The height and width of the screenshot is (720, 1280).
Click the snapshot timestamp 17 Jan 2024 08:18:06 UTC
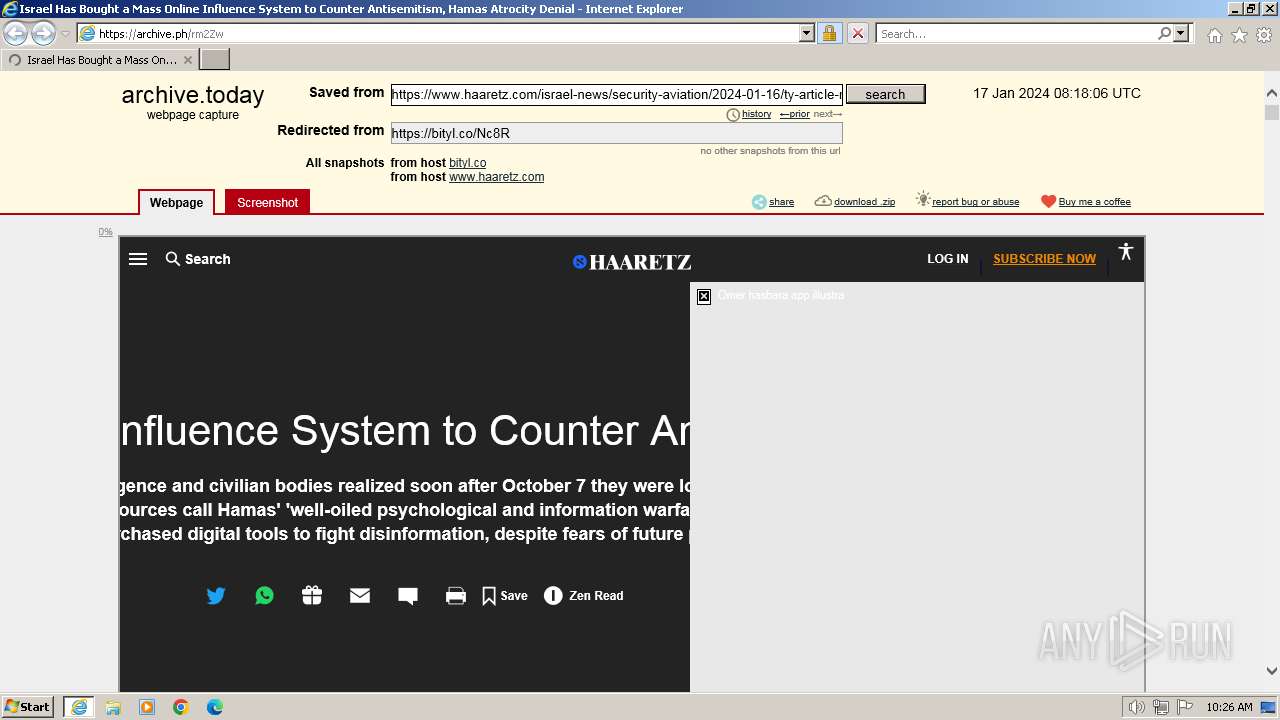(1057, 93)
